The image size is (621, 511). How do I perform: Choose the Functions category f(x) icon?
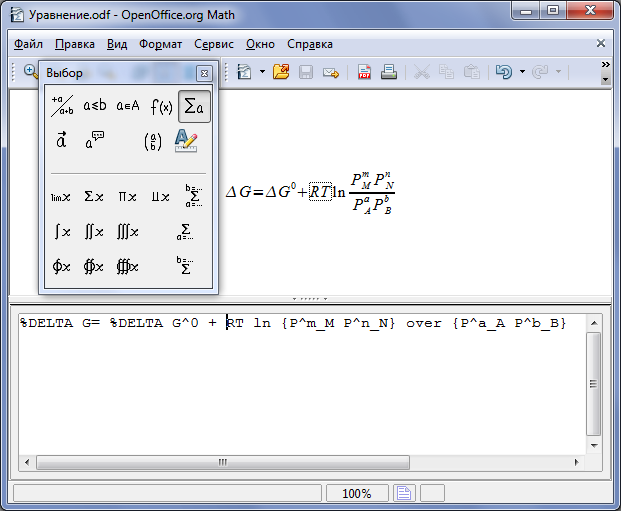161,106
